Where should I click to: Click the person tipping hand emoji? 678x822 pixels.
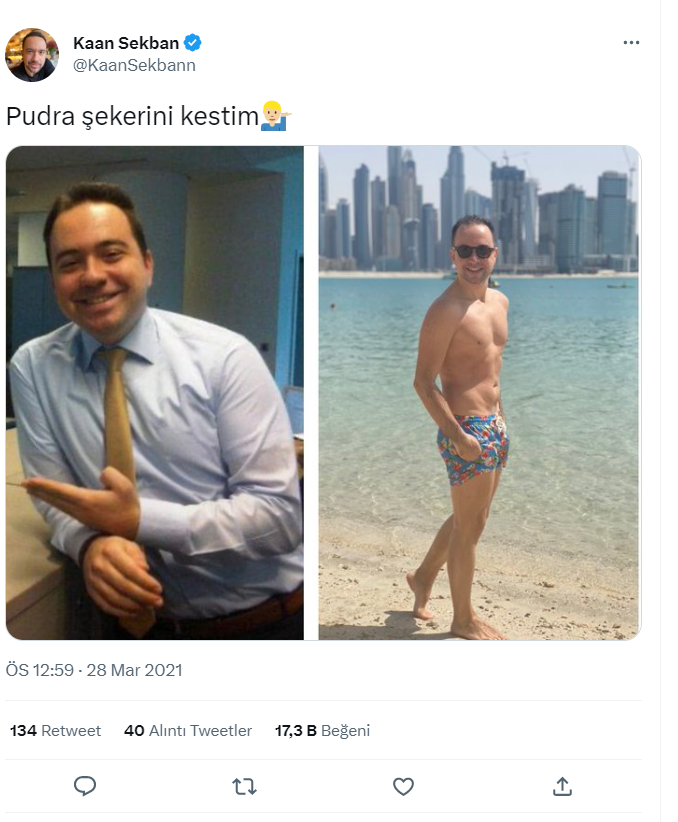(276, 116)
